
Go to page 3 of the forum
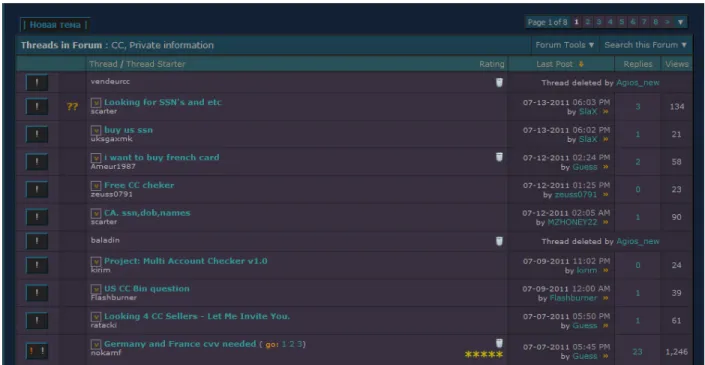coord(599,22)
